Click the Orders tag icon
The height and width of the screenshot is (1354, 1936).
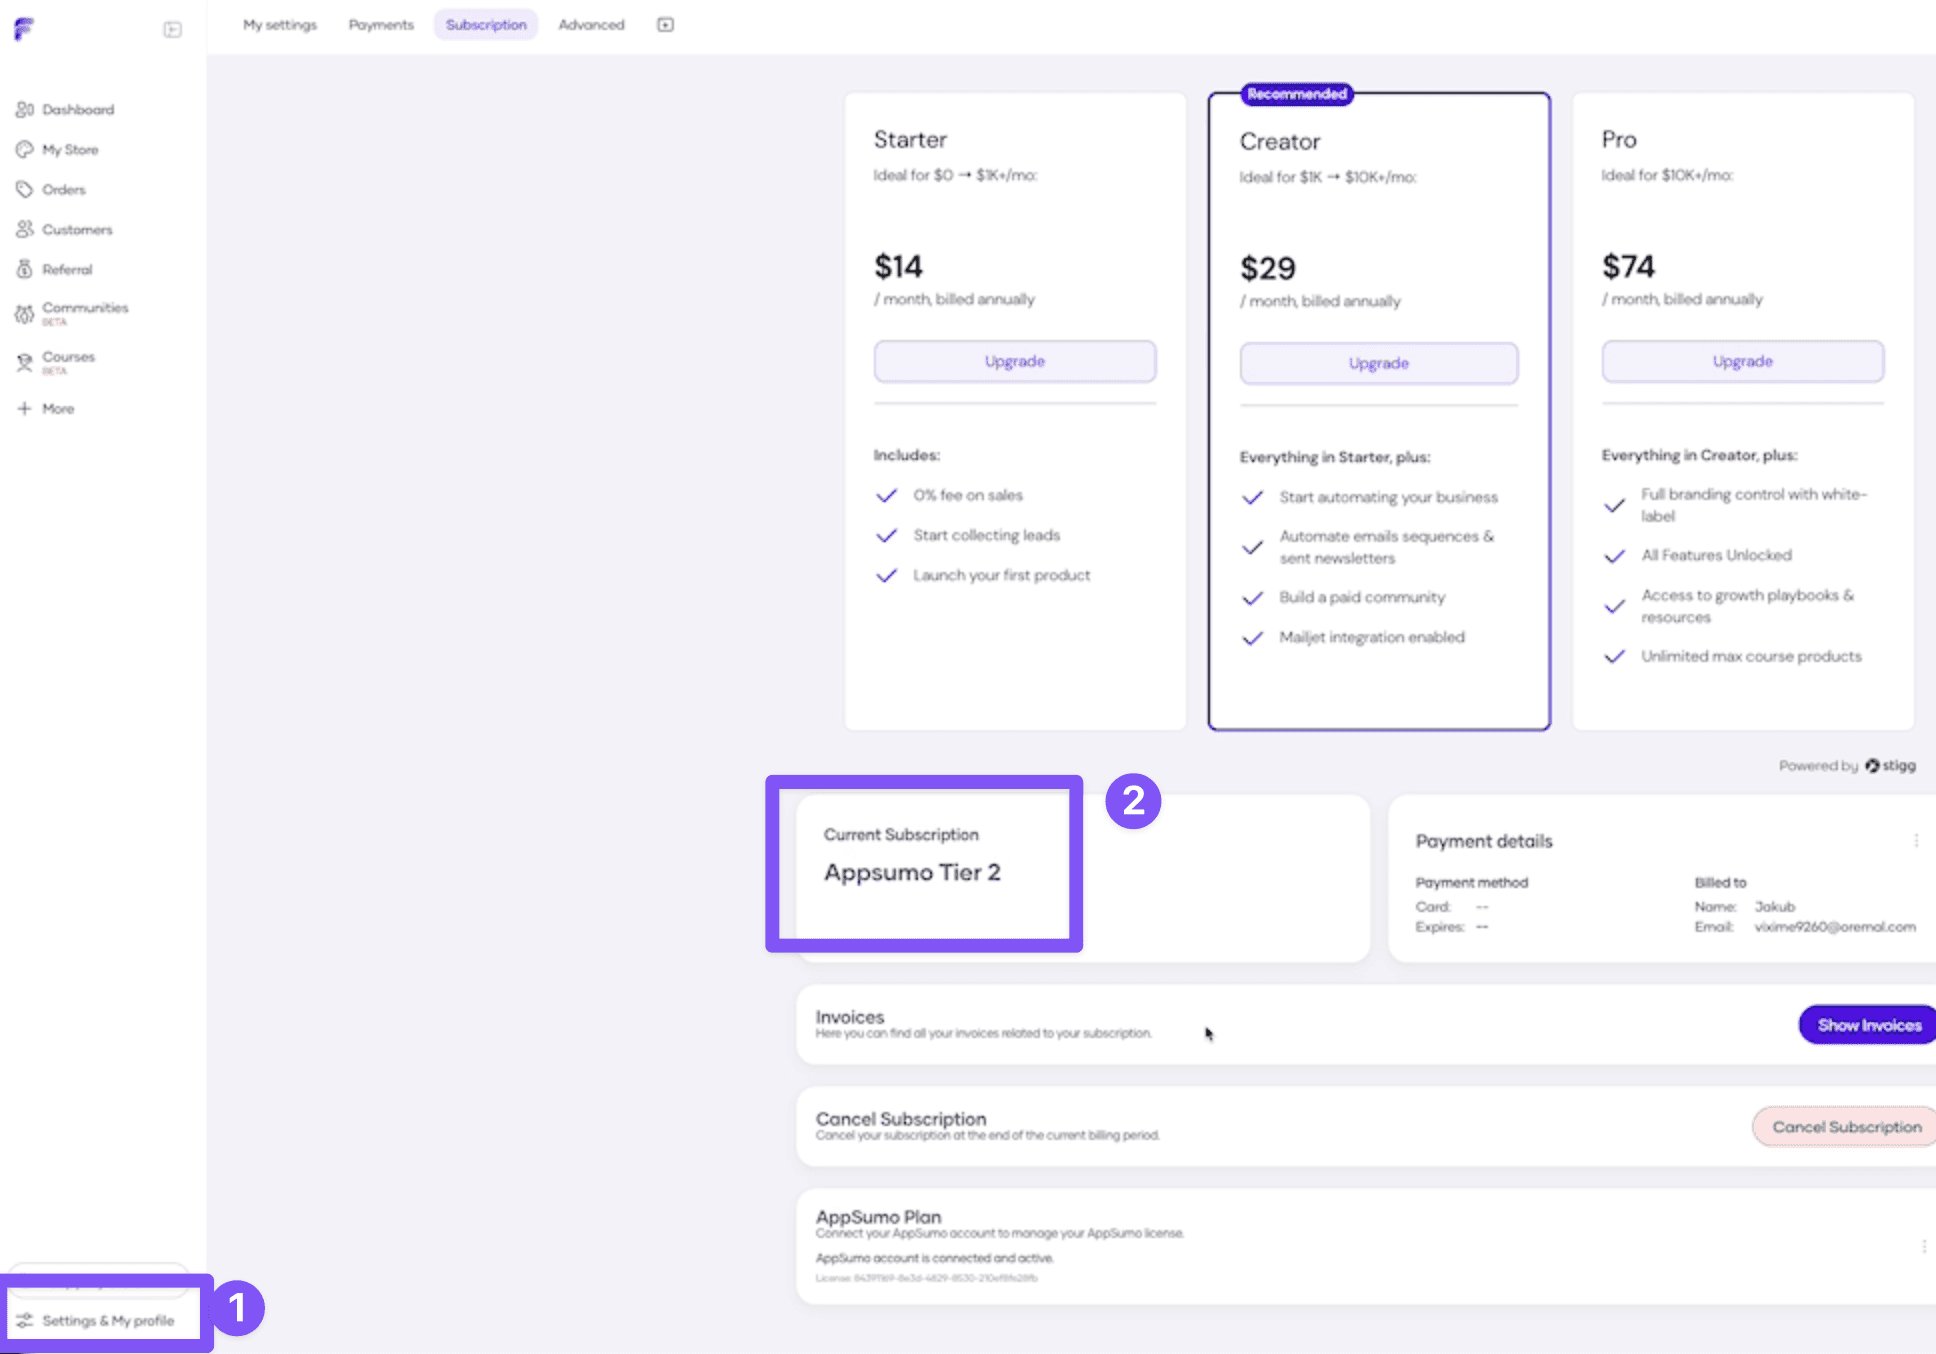[25, 189]
